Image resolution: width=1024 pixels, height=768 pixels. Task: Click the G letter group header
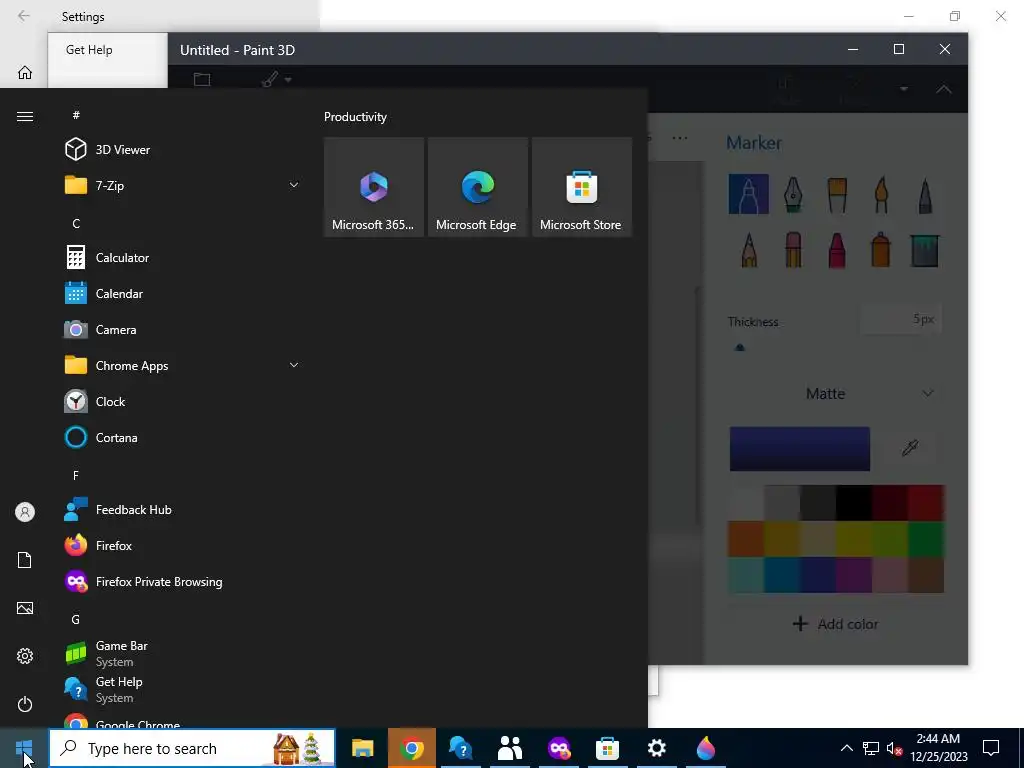(x=76, y=619)
